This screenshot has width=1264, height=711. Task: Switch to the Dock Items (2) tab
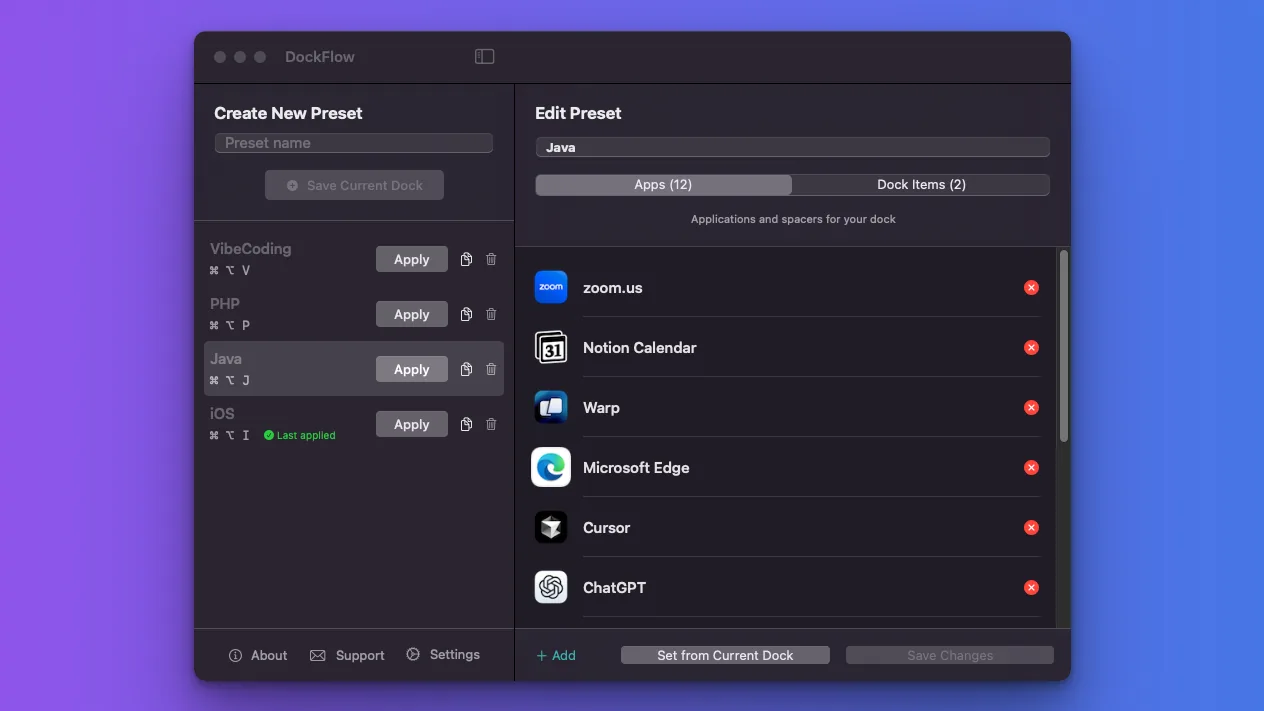(921, 184)
